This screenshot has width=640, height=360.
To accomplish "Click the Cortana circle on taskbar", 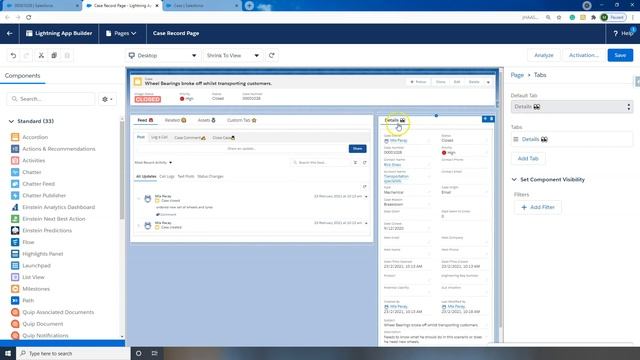I will (x=139, y=353).
